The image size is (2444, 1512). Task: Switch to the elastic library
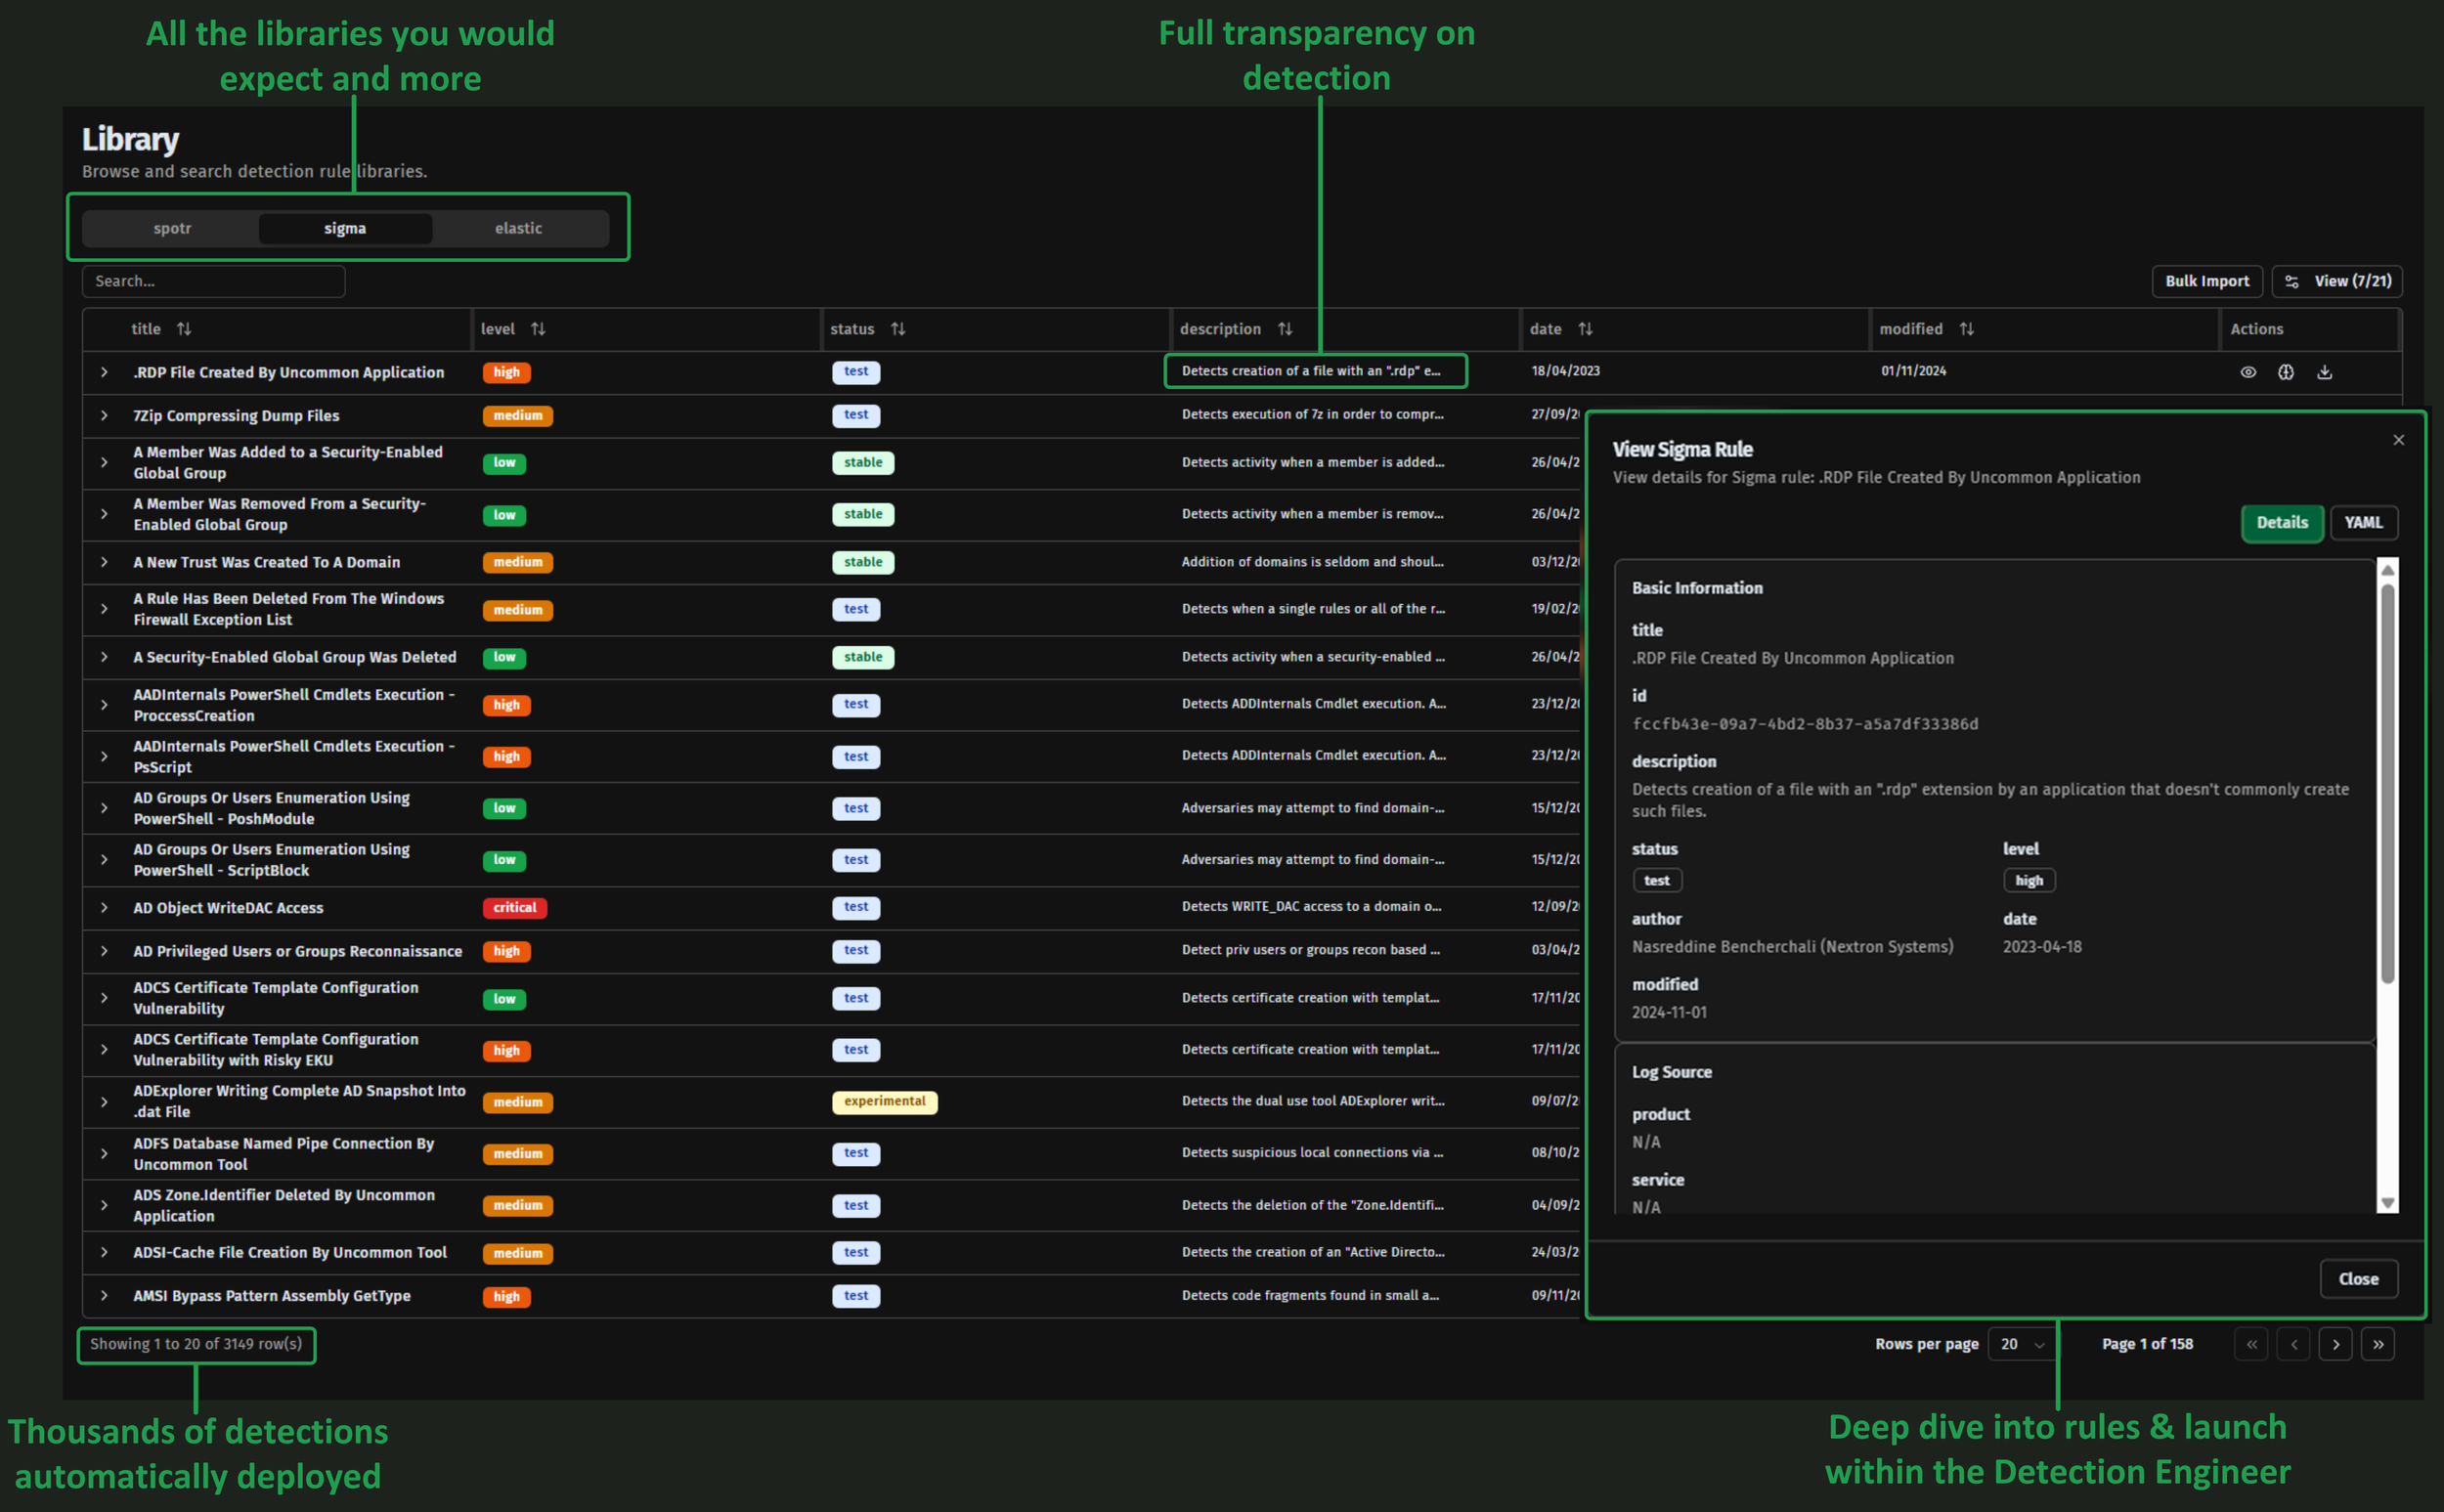(518, 228)
